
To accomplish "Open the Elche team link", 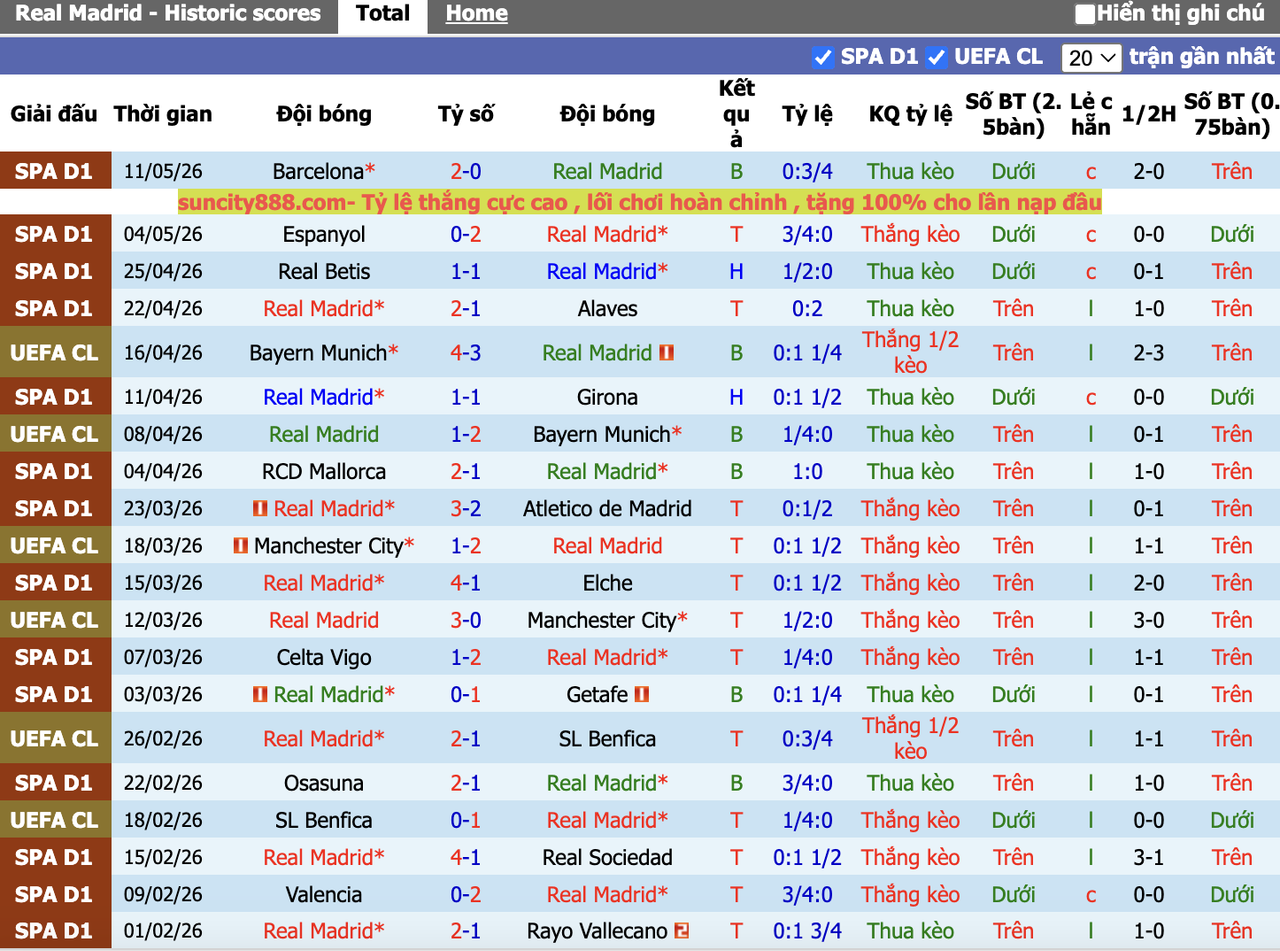I will (x=607, y=583).
